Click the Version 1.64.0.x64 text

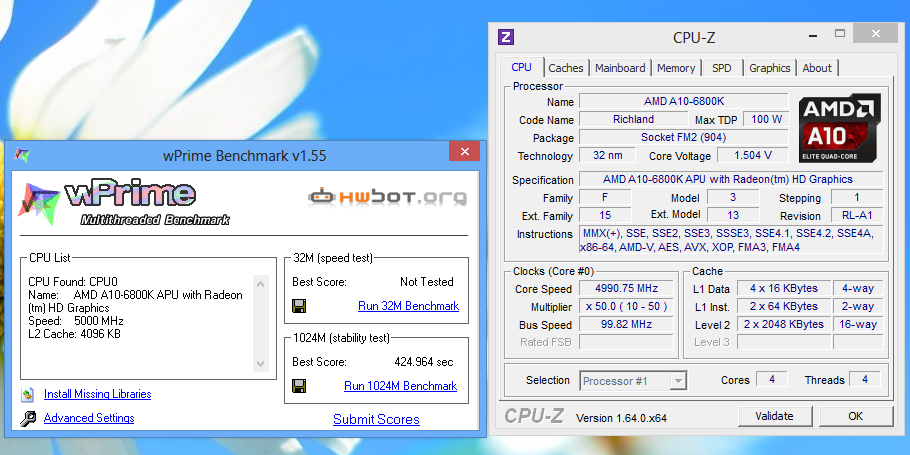point(621,418)
